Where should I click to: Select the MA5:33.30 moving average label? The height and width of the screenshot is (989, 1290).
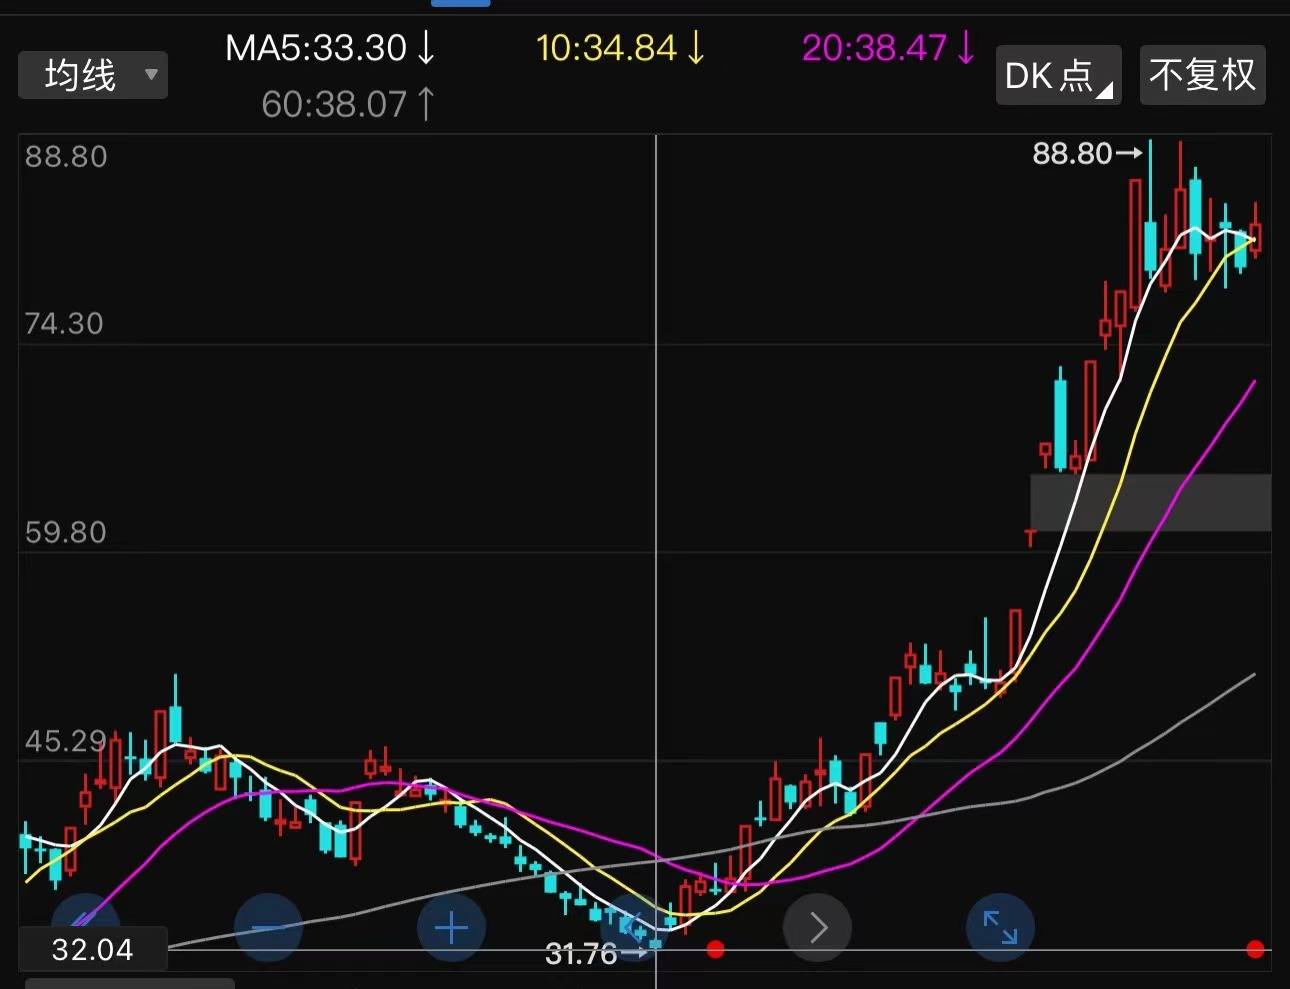[x=331, y=47]
